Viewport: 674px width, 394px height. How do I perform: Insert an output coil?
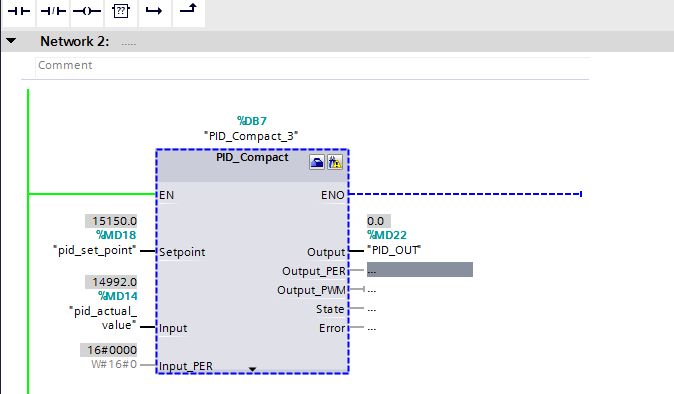[x=87, y=11]
